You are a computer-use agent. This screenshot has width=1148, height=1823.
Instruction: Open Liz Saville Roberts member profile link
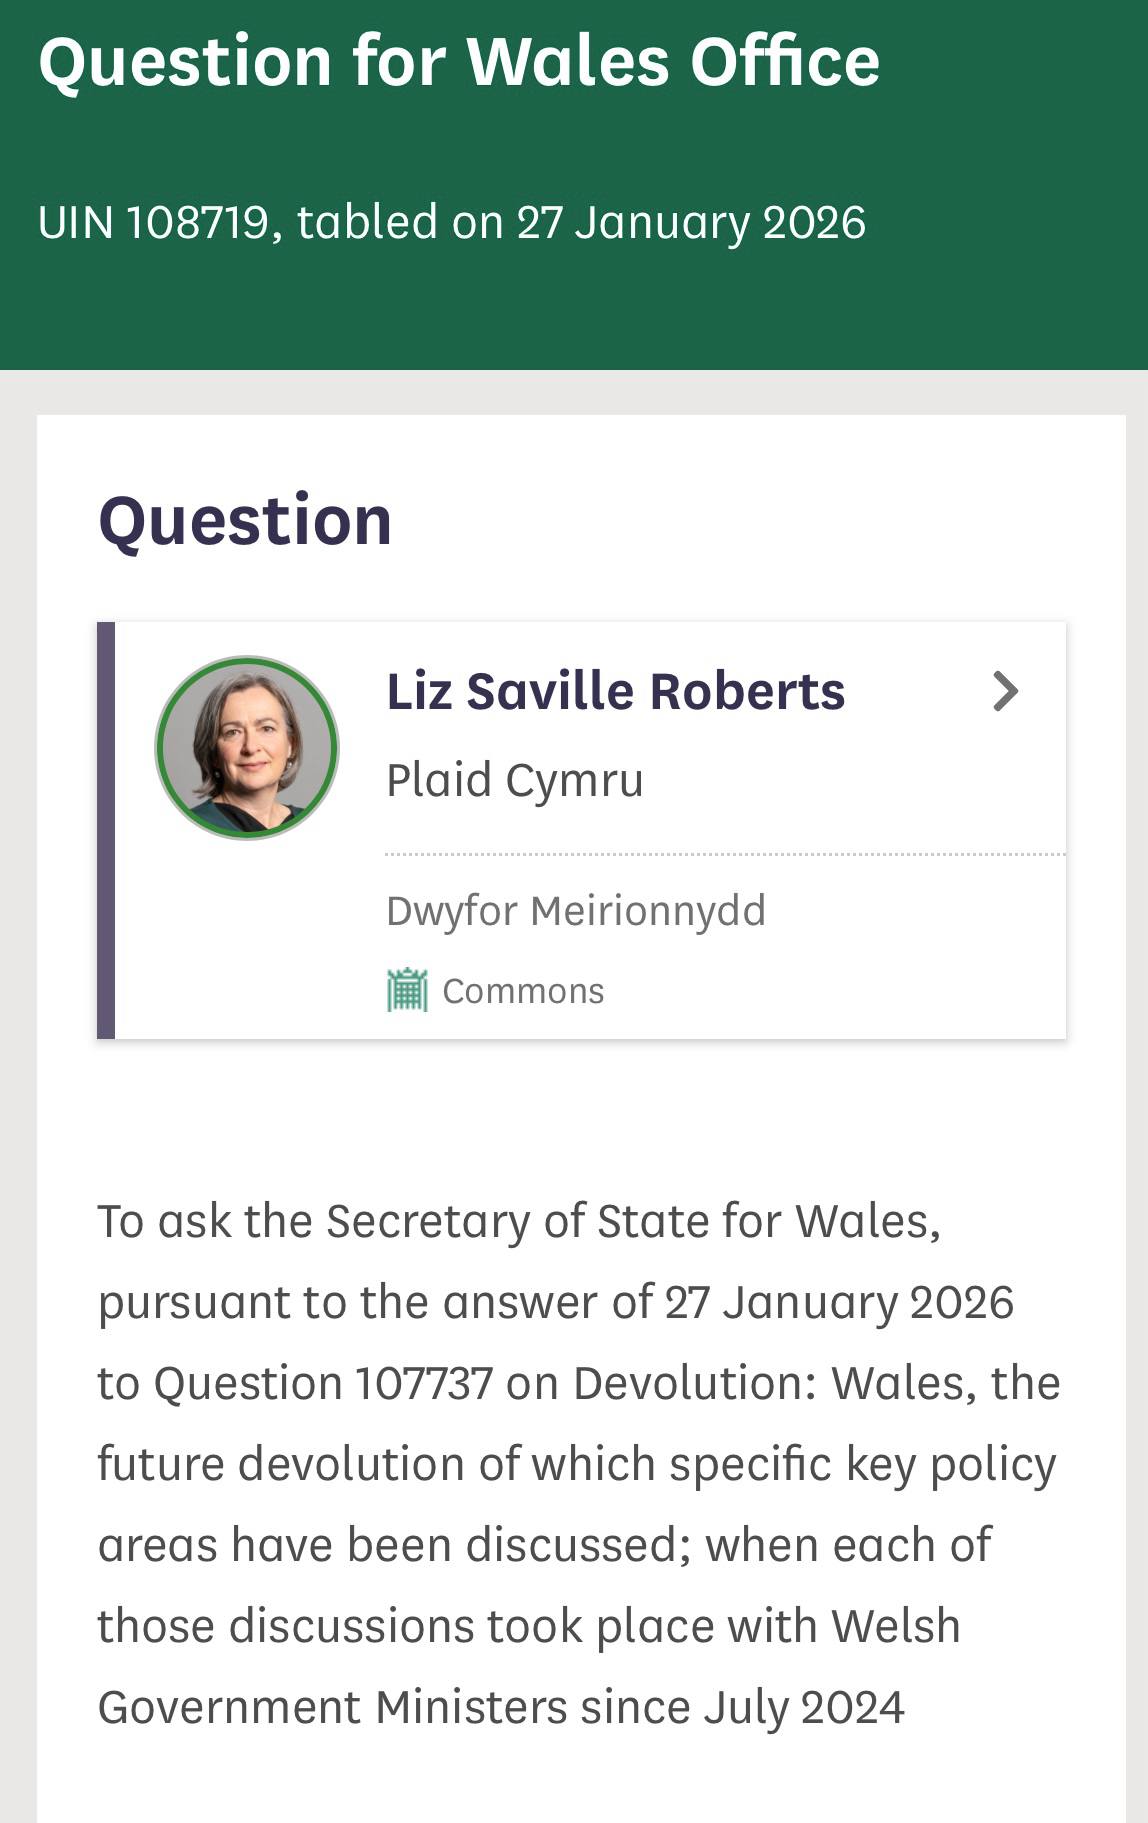coord(615,691)
